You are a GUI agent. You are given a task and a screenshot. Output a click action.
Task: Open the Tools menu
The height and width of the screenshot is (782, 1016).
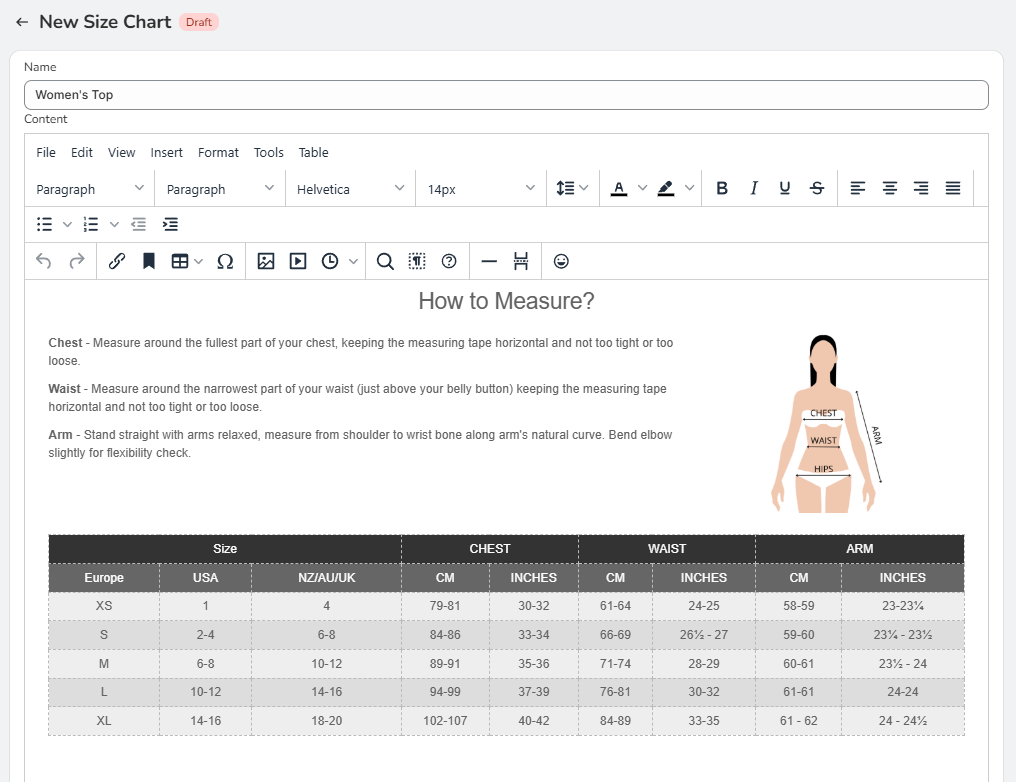(x=268, y=152)
